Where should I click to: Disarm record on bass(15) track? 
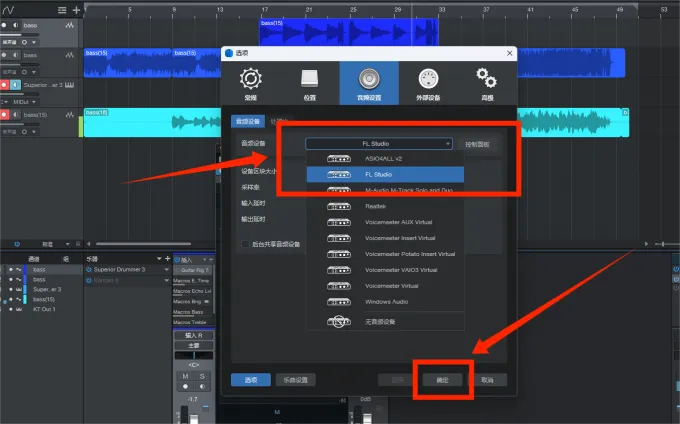[x=4, y=115]
